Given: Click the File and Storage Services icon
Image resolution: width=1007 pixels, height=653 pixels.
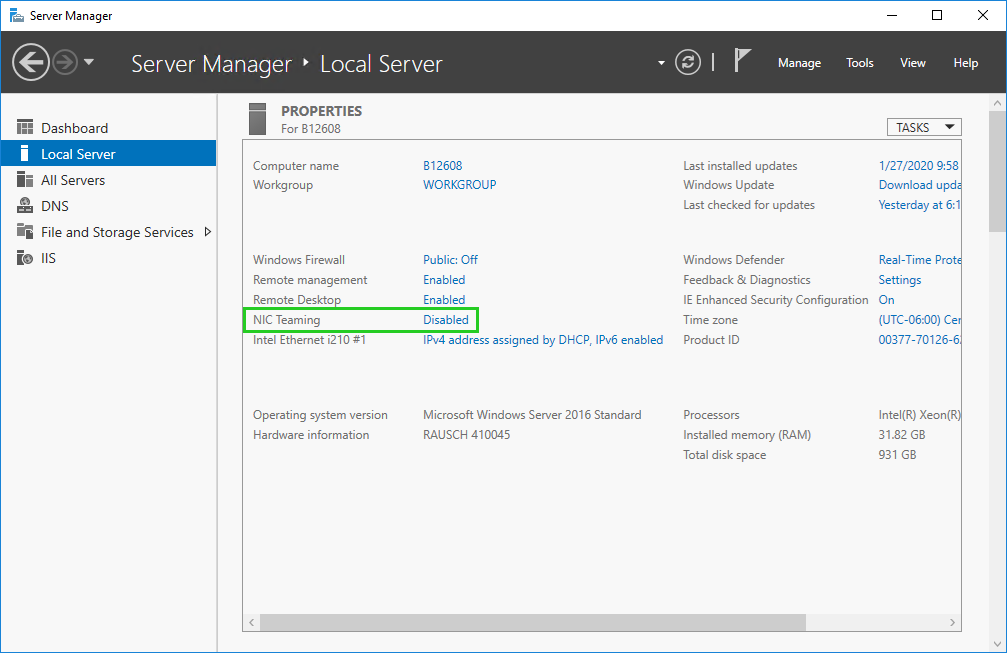Looking at the screenshot, I should [25, 232].
